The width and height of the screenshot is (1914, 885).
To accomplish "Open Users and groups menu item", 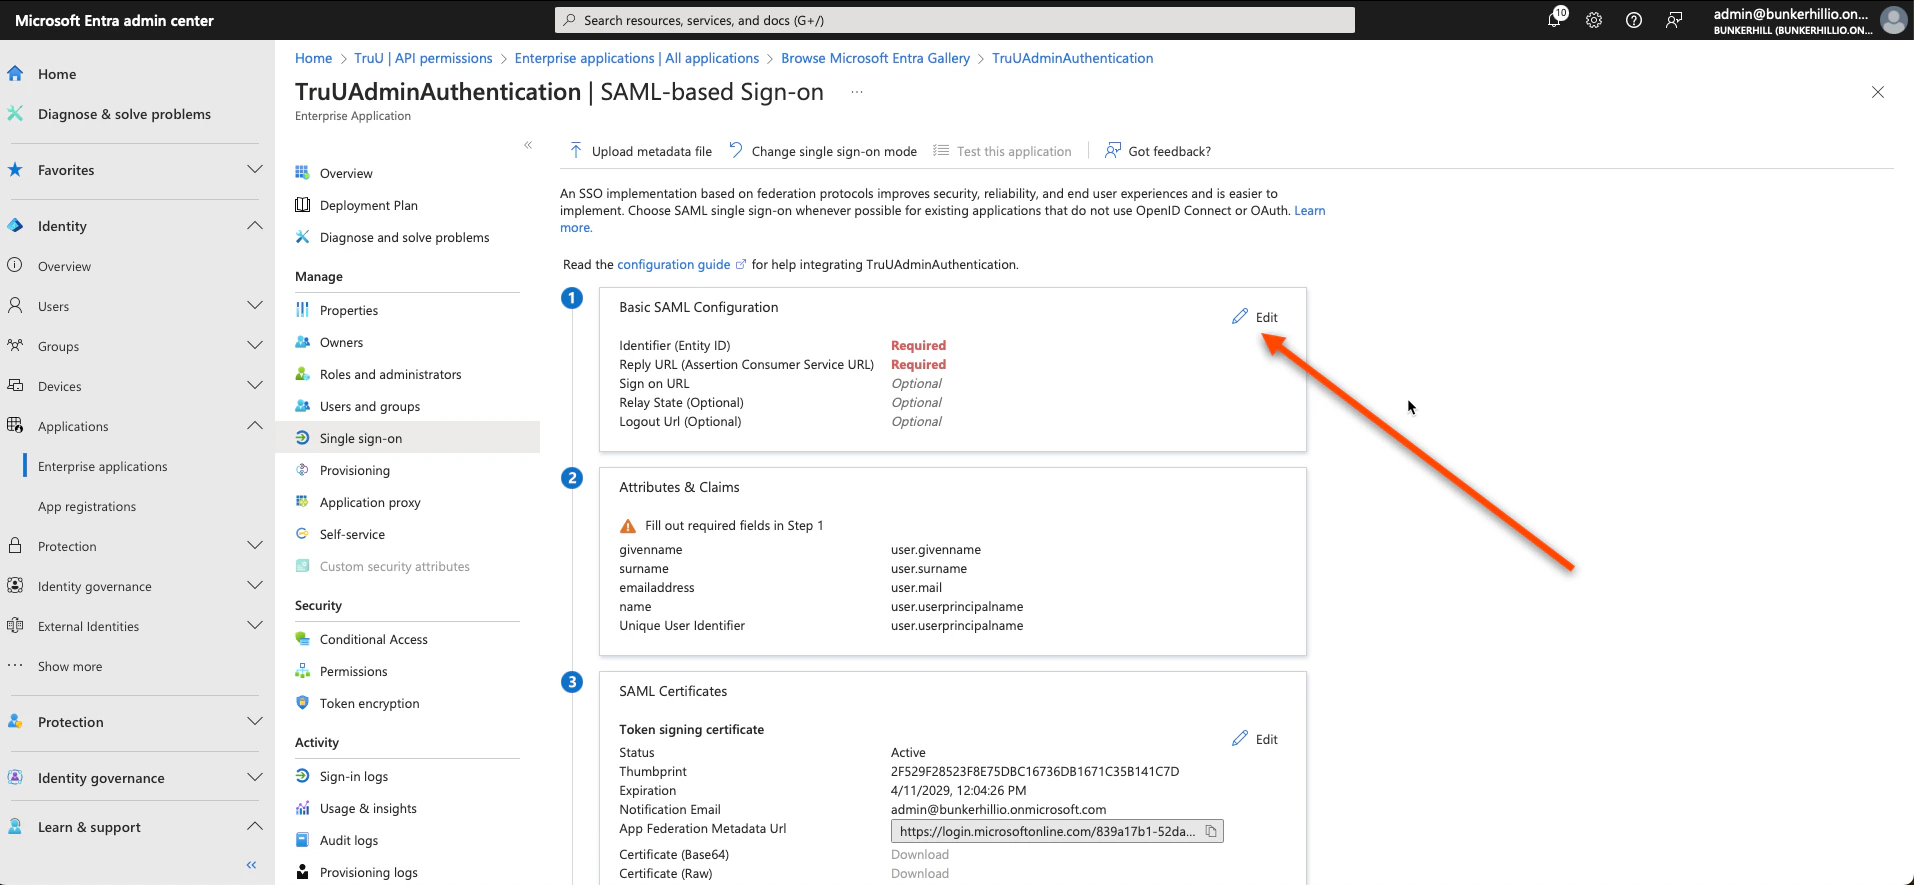I will 370,406.
